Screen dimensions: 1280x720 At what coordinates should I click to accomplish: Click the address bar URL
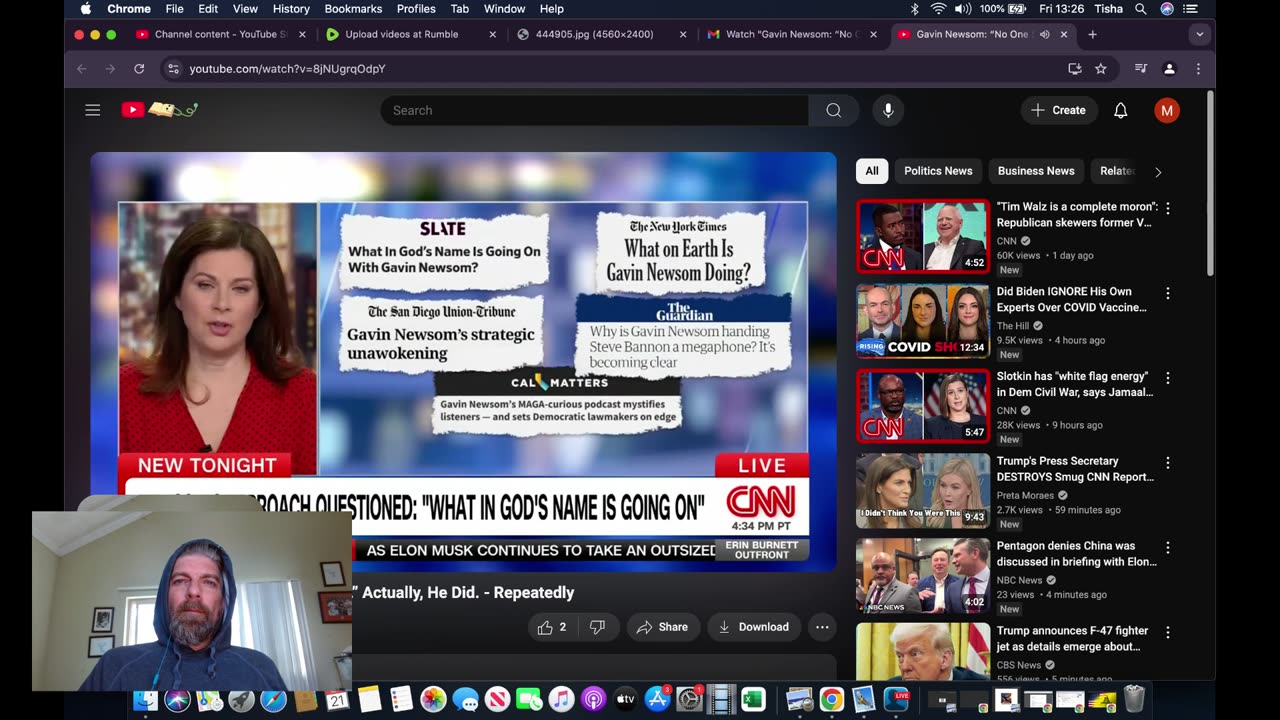[x=287, y=69]
